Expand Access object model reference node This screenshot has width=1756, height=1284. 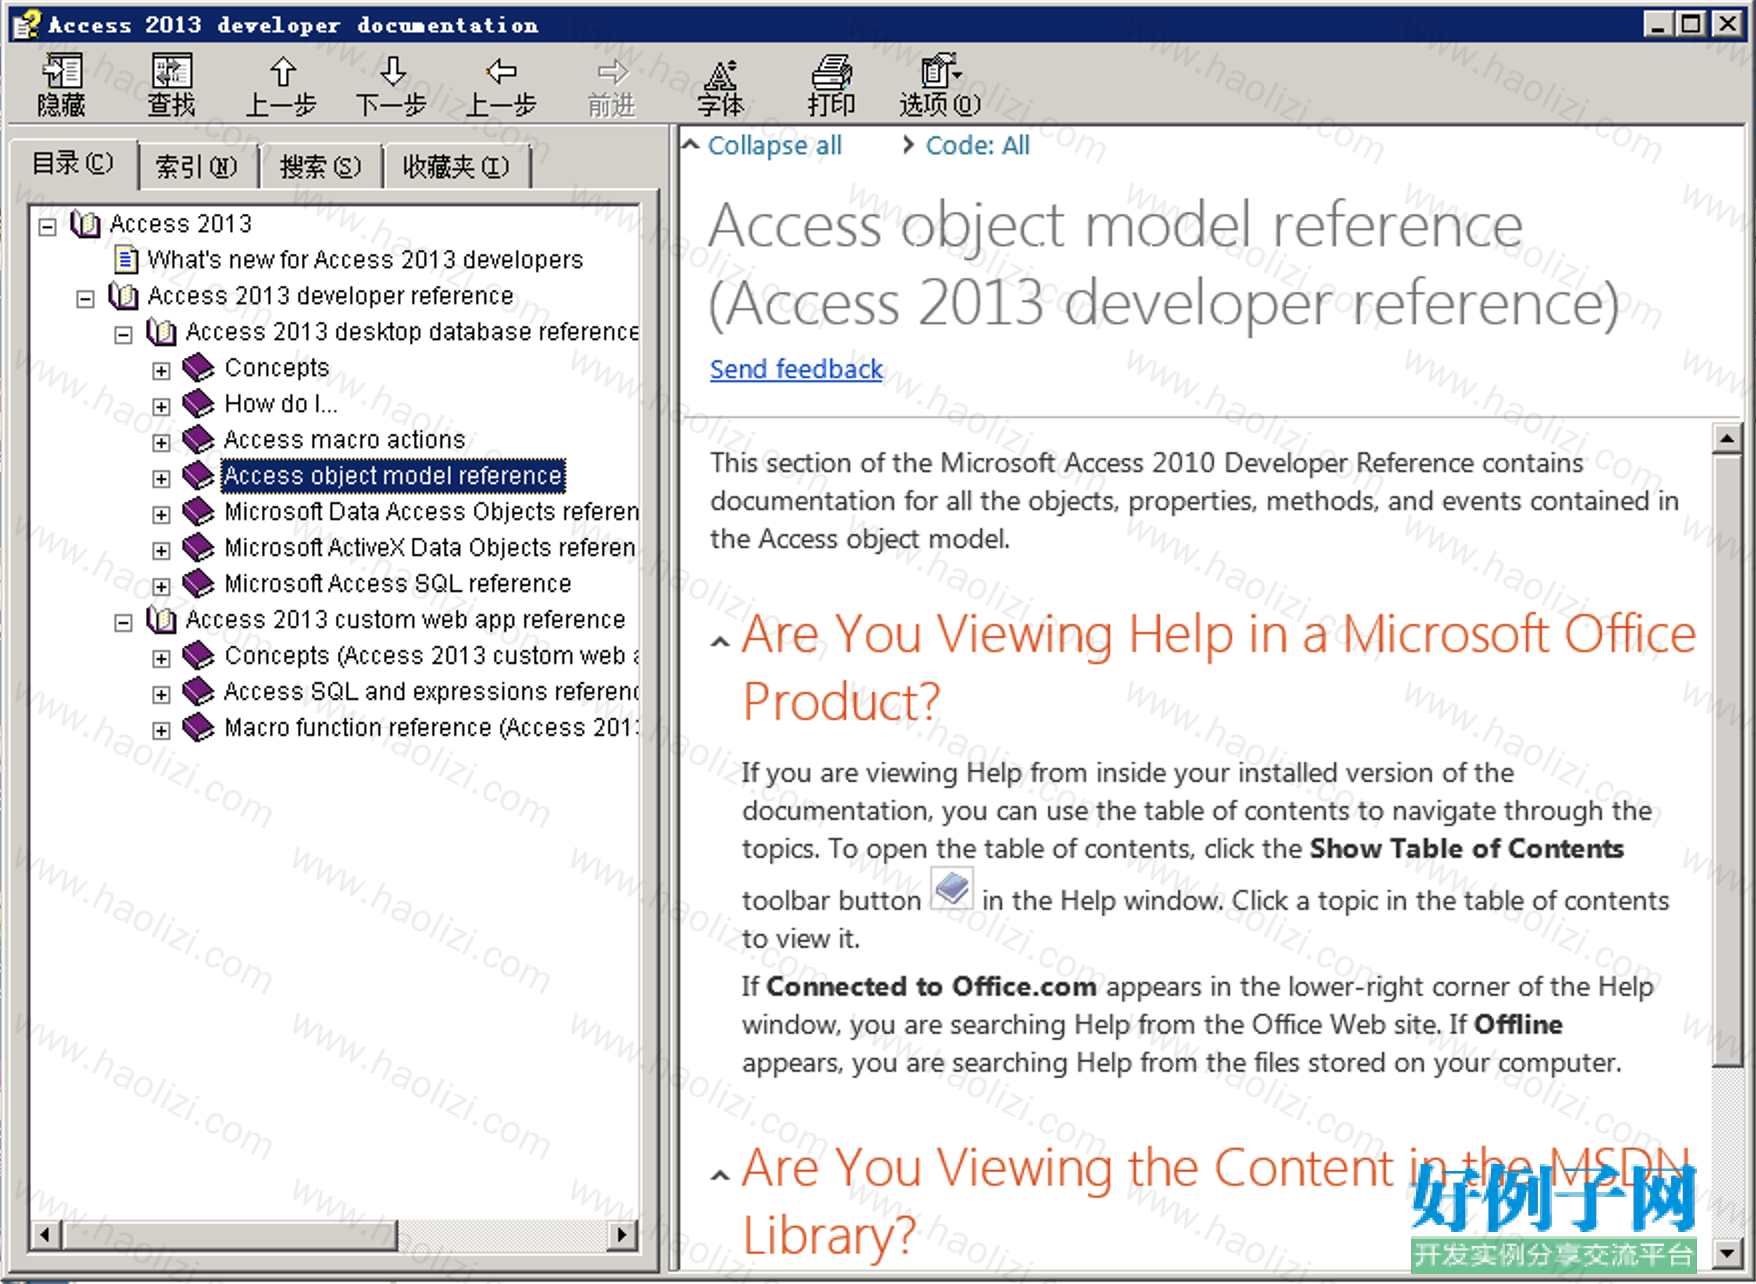[x=161, y=479]
